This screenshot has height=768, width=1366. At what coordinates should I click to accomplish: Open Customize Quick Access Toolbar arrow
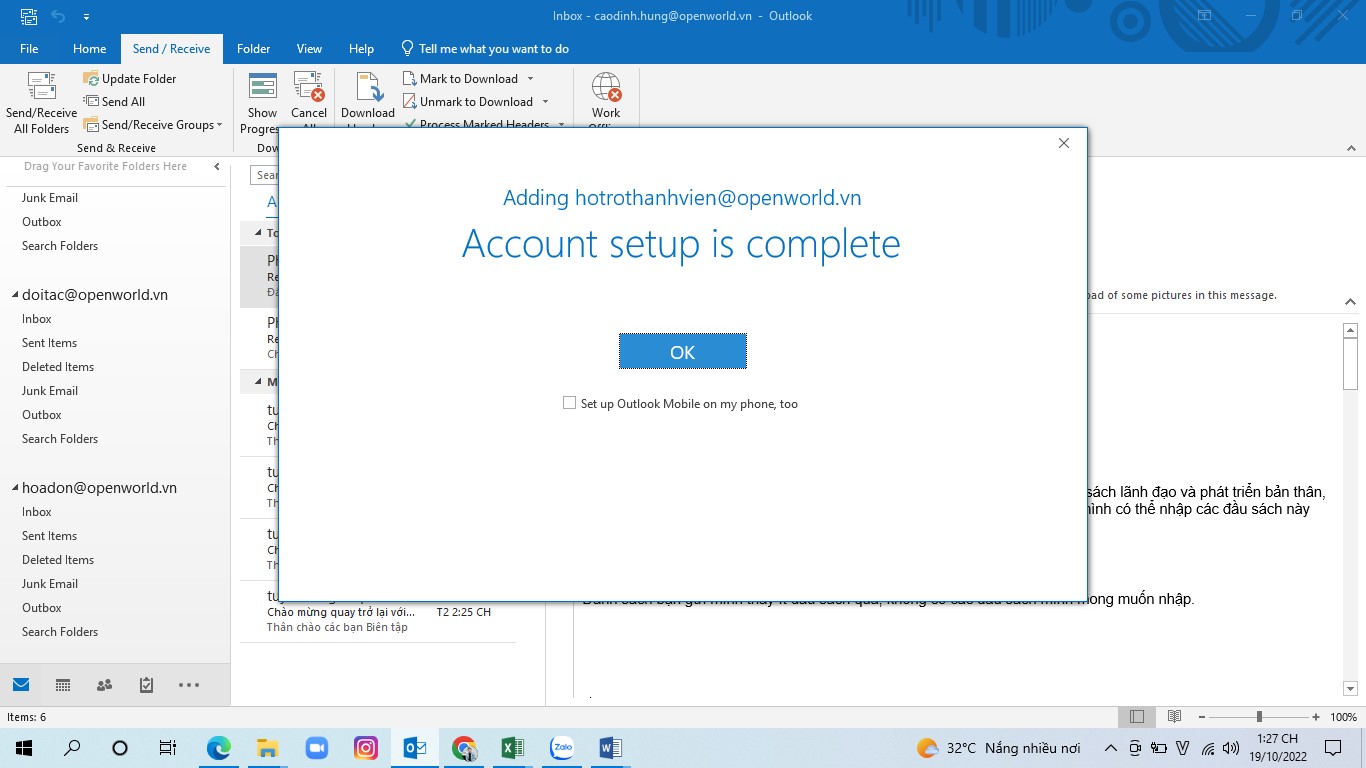pyautogui.click(x=86, y=17)
